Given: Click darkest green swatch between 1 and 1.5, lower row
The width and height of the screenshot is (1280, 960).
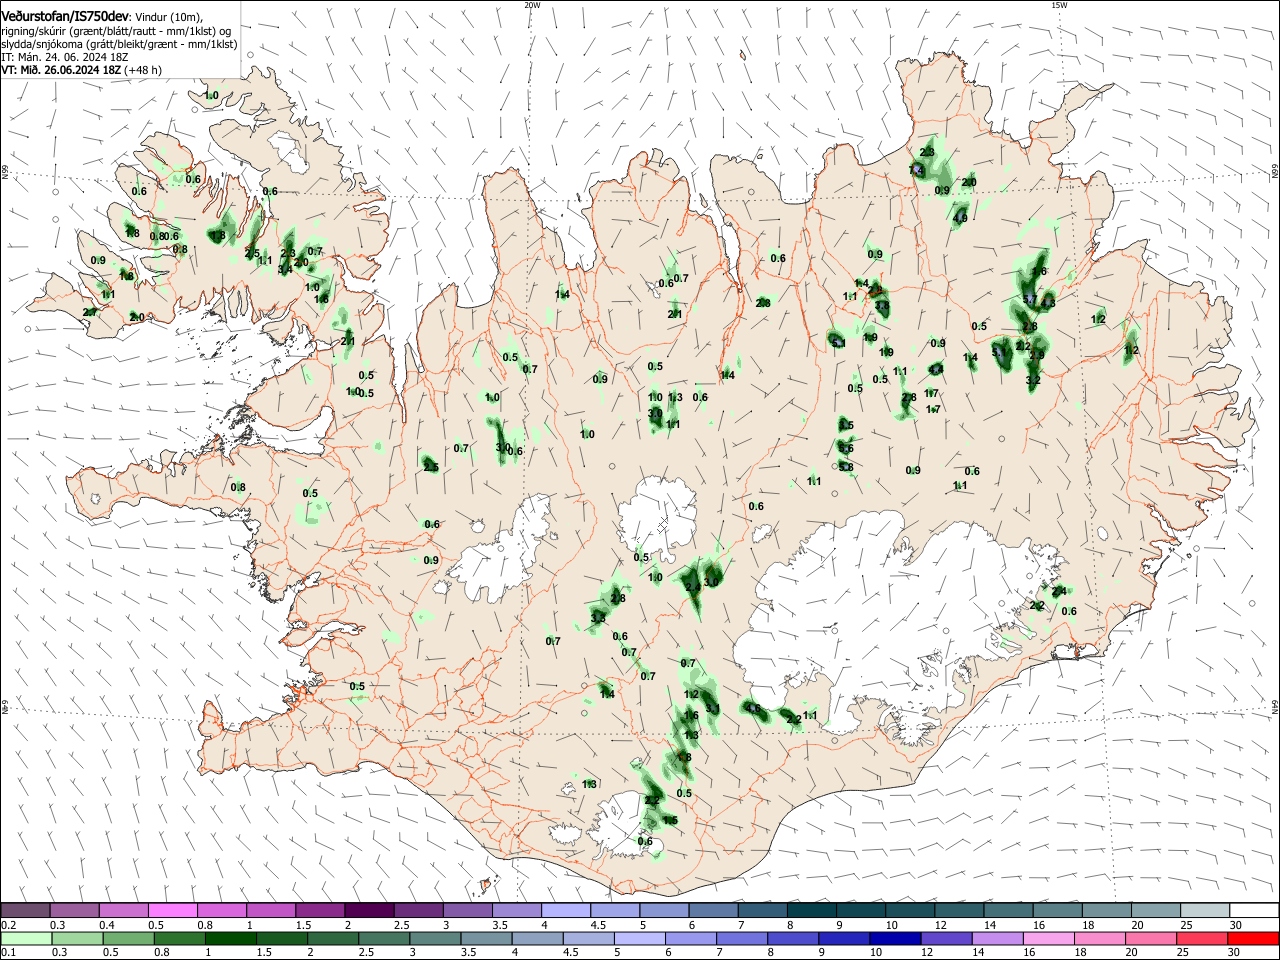Looking at the screenshot, I should pos(230,938).
